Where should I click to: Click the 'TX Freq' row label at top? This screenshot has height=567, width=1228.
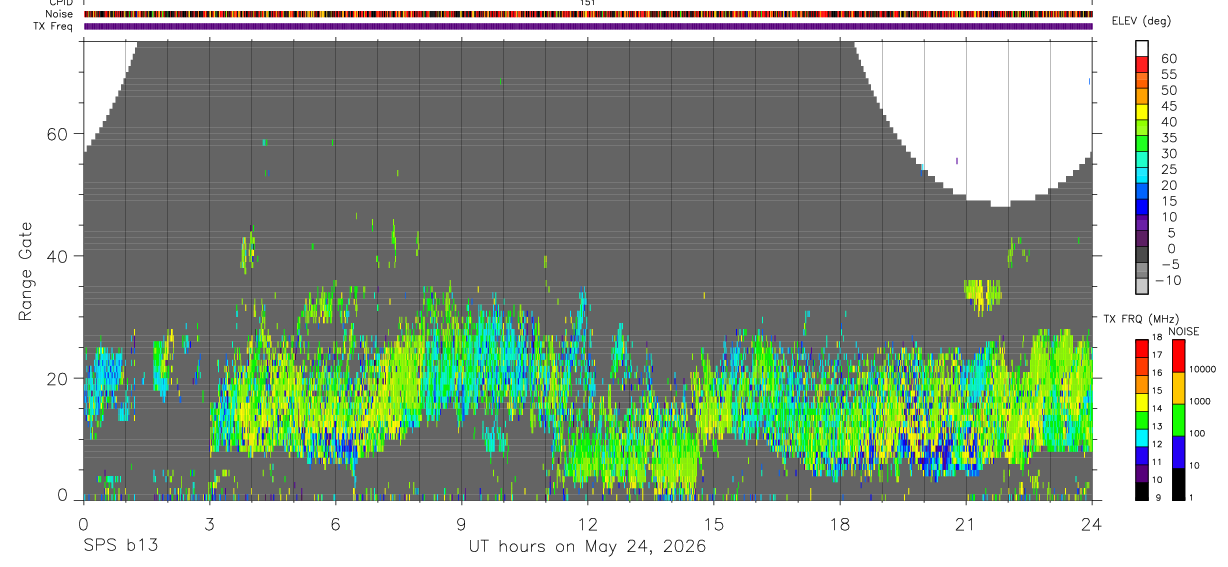point(54,26)
